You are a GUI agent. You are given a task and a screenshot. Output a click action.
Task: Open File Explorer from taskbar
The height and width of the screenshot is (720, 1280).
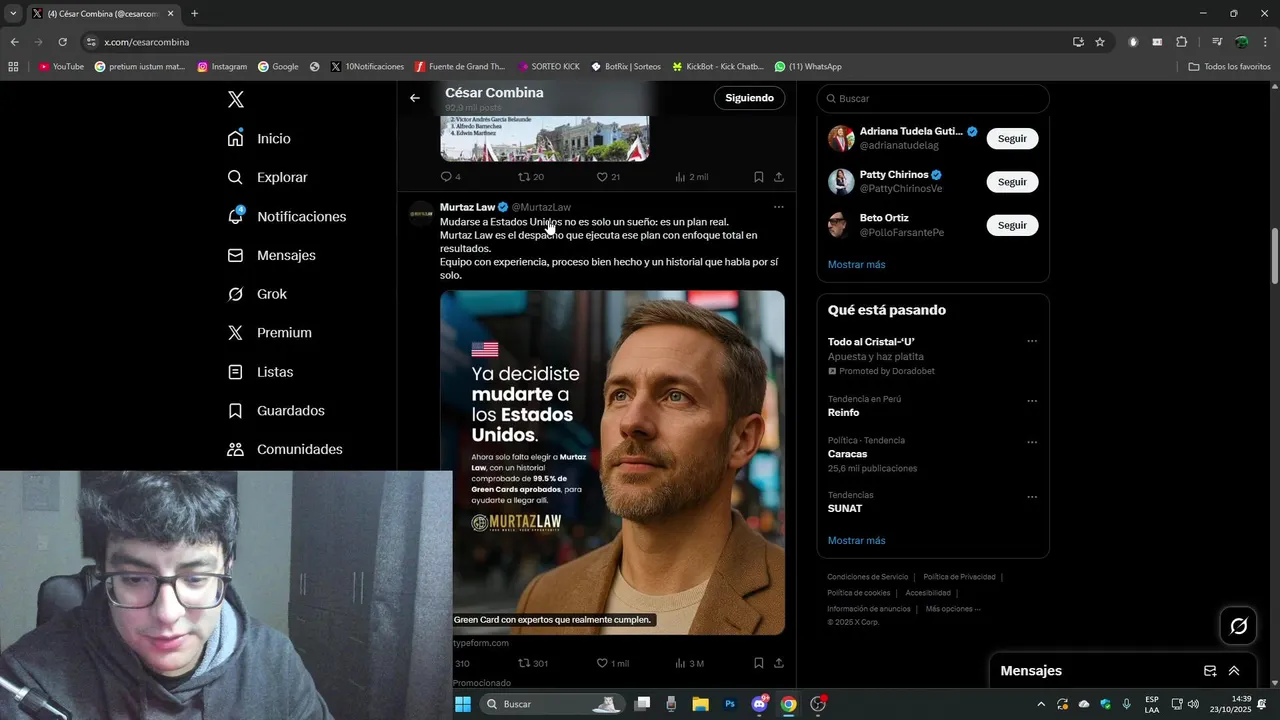(700, 704)
